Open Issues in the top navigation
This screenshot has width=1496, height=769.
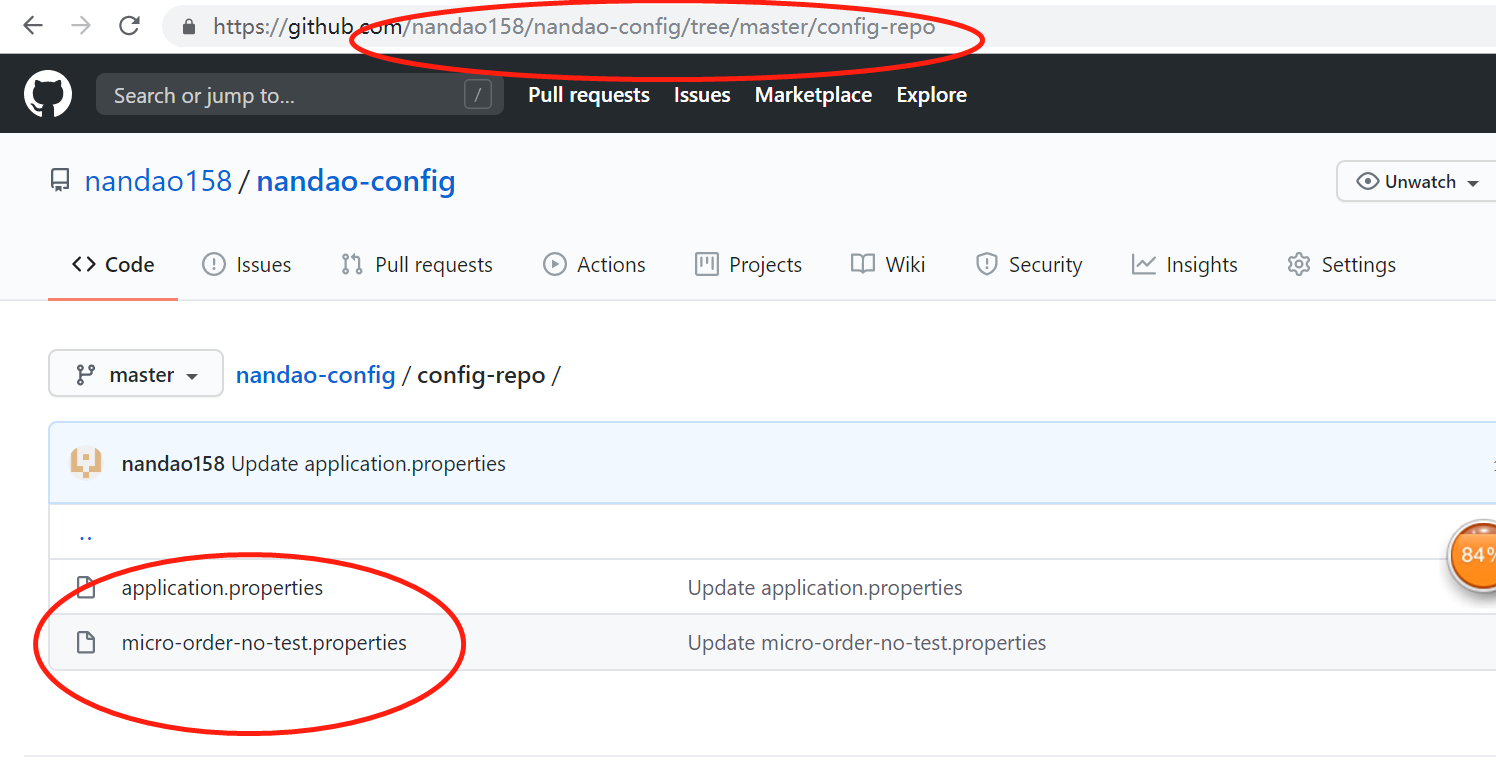(x=702, y=95)
